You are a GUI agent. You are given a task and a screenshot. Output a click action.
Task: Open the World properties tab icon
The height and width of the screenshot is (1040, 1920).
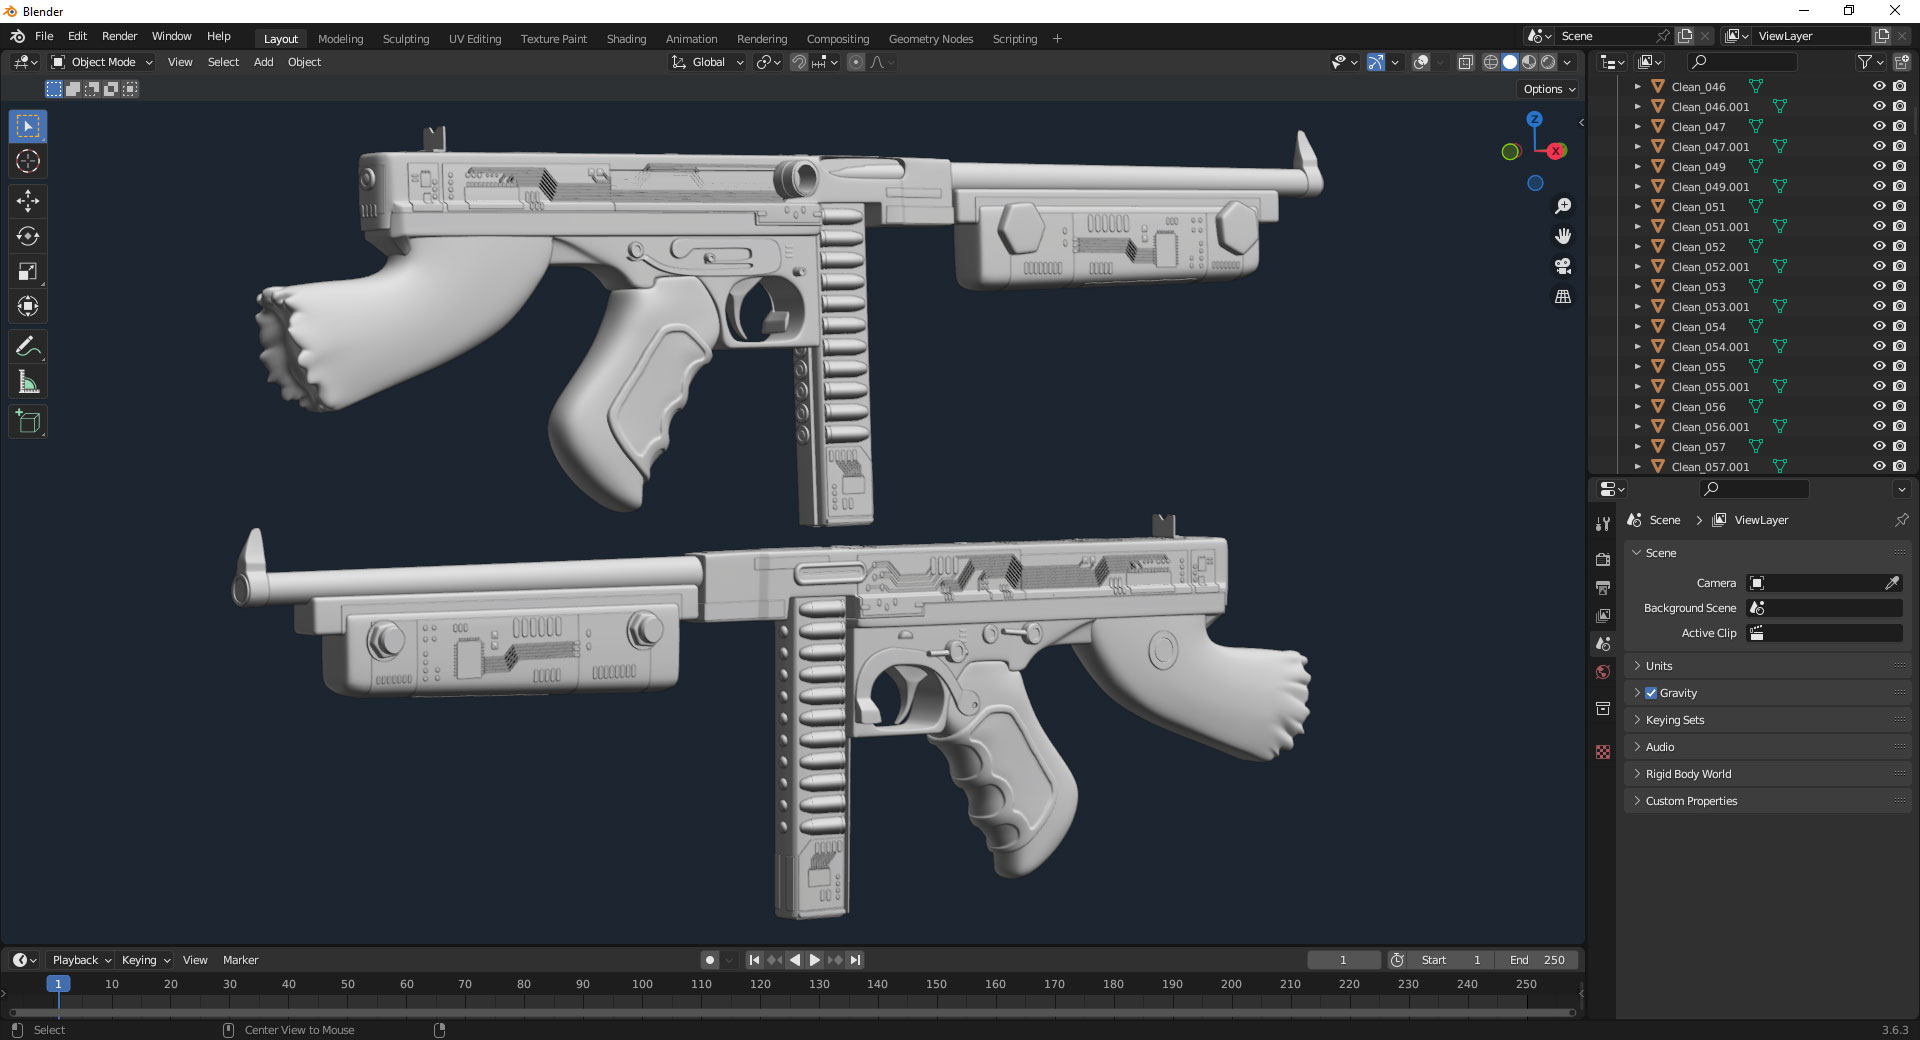click(1603, 672)
